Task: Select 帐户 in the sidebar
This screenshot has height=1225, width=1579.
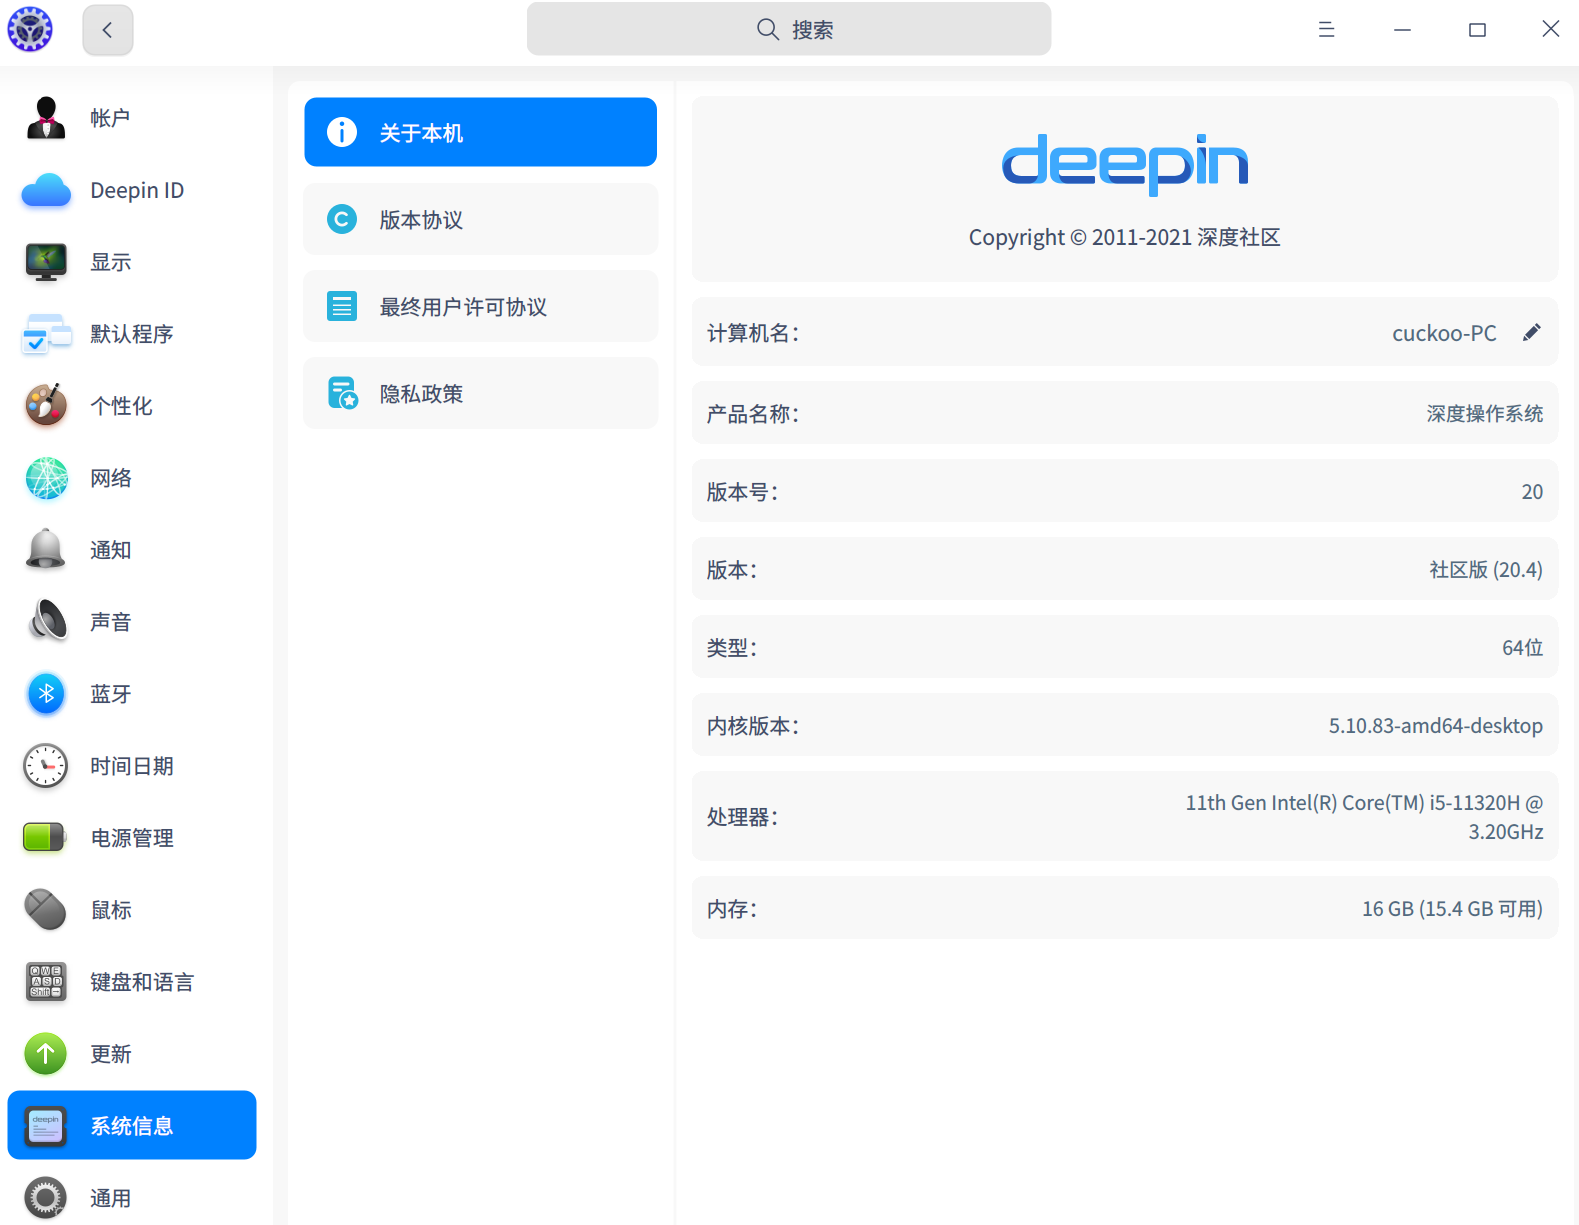Action: 132,118
